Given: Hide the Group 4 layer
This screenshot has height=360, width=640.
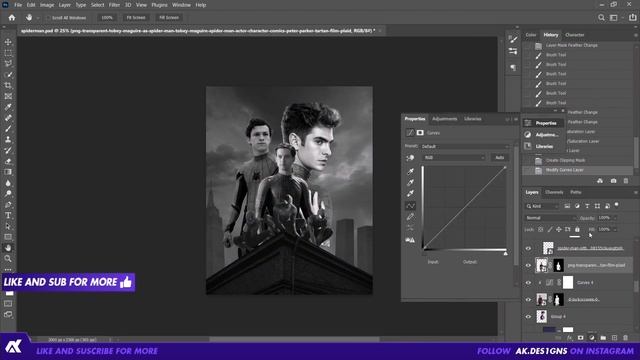Looking at the screenshot, I should pyautogui.click(x=528, y=317).
